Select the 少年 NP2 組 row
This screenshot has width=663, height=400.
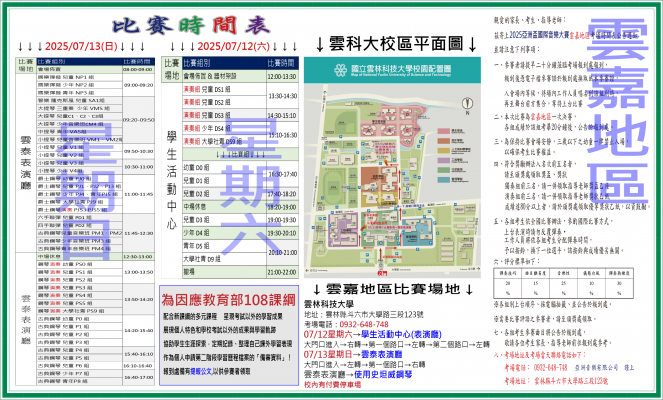coord(80,85)
